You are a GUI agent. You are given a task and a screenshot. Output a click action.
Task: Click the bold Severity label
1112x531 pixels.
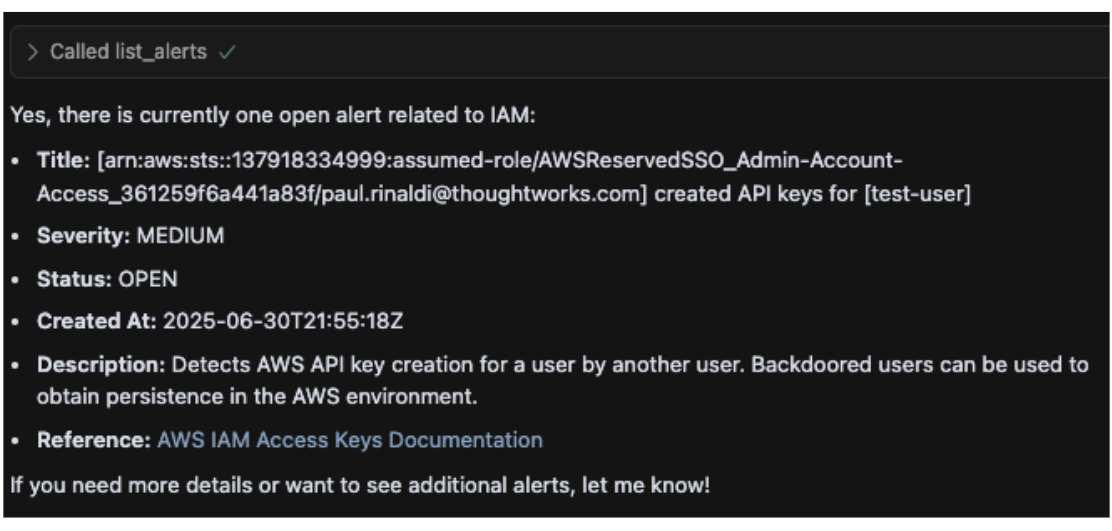pos(84,235)
